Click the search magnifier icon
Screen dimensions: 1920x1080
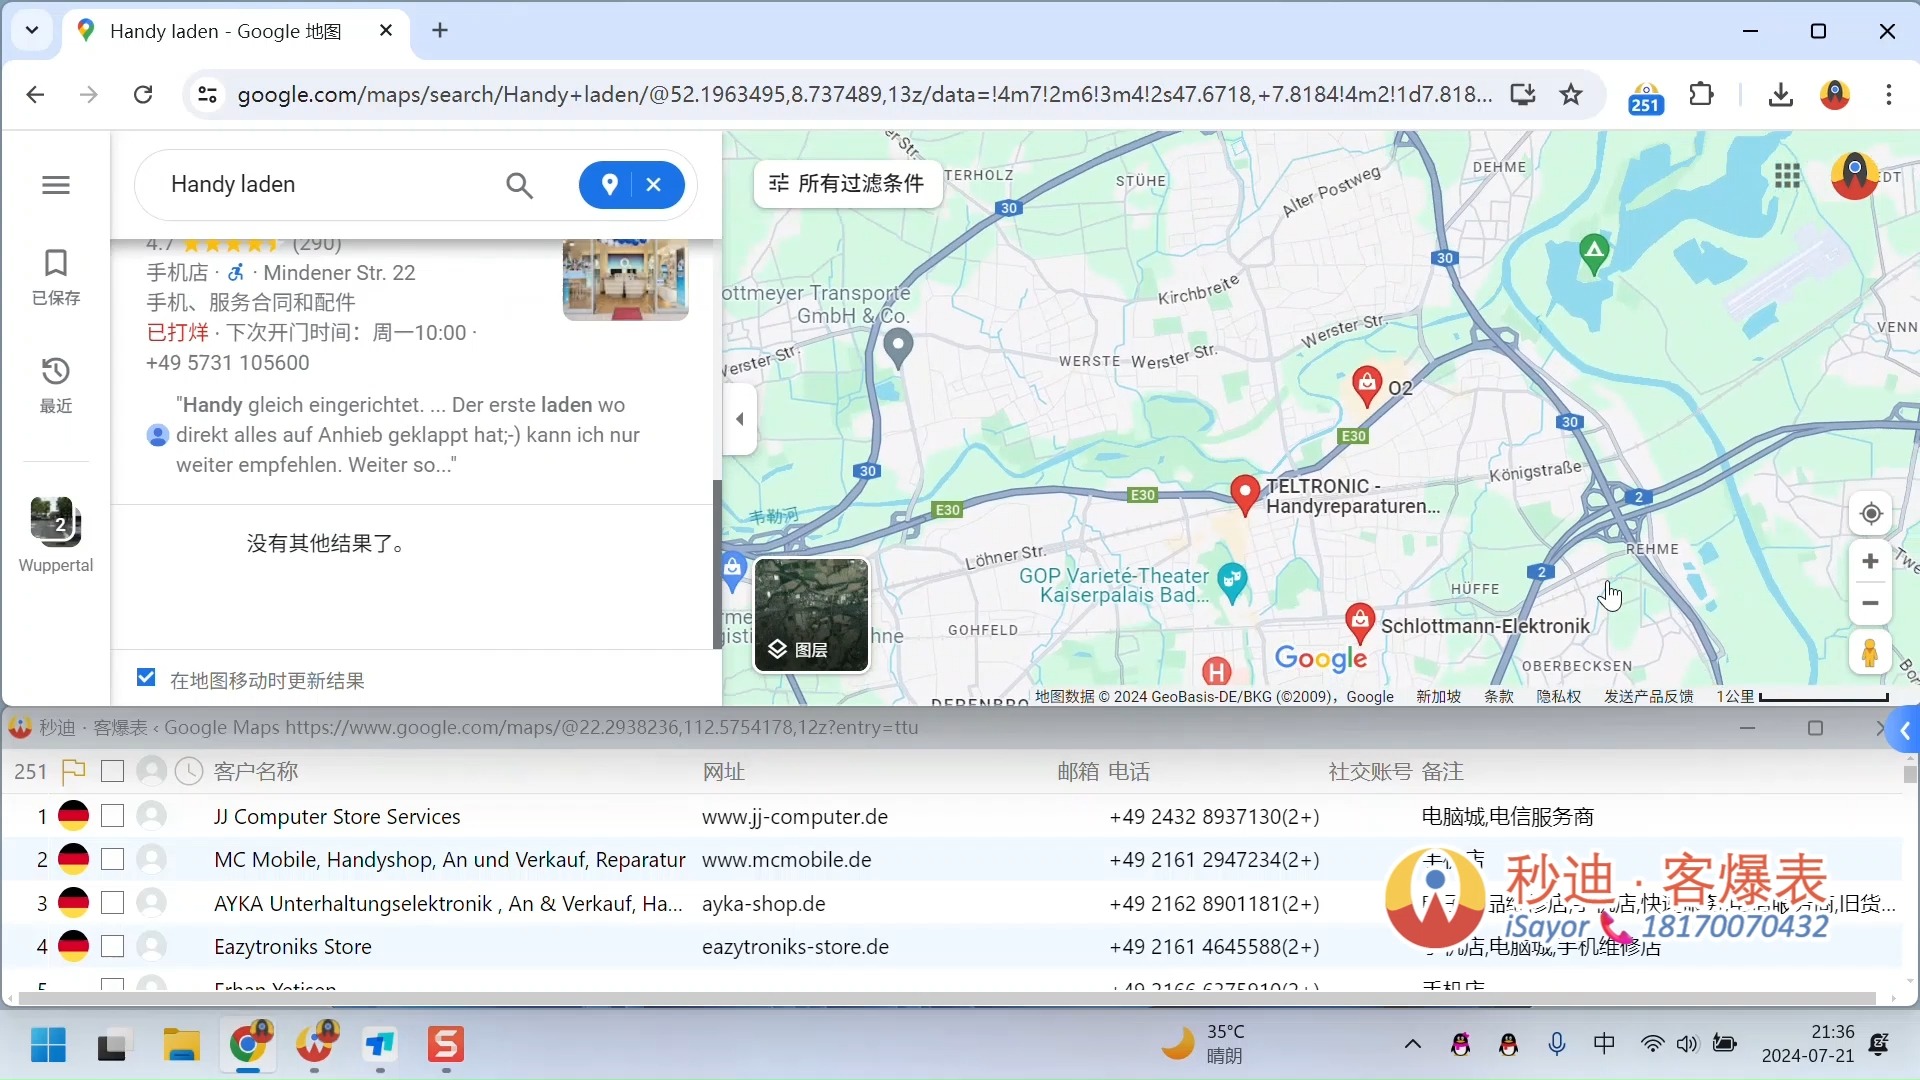519,185
